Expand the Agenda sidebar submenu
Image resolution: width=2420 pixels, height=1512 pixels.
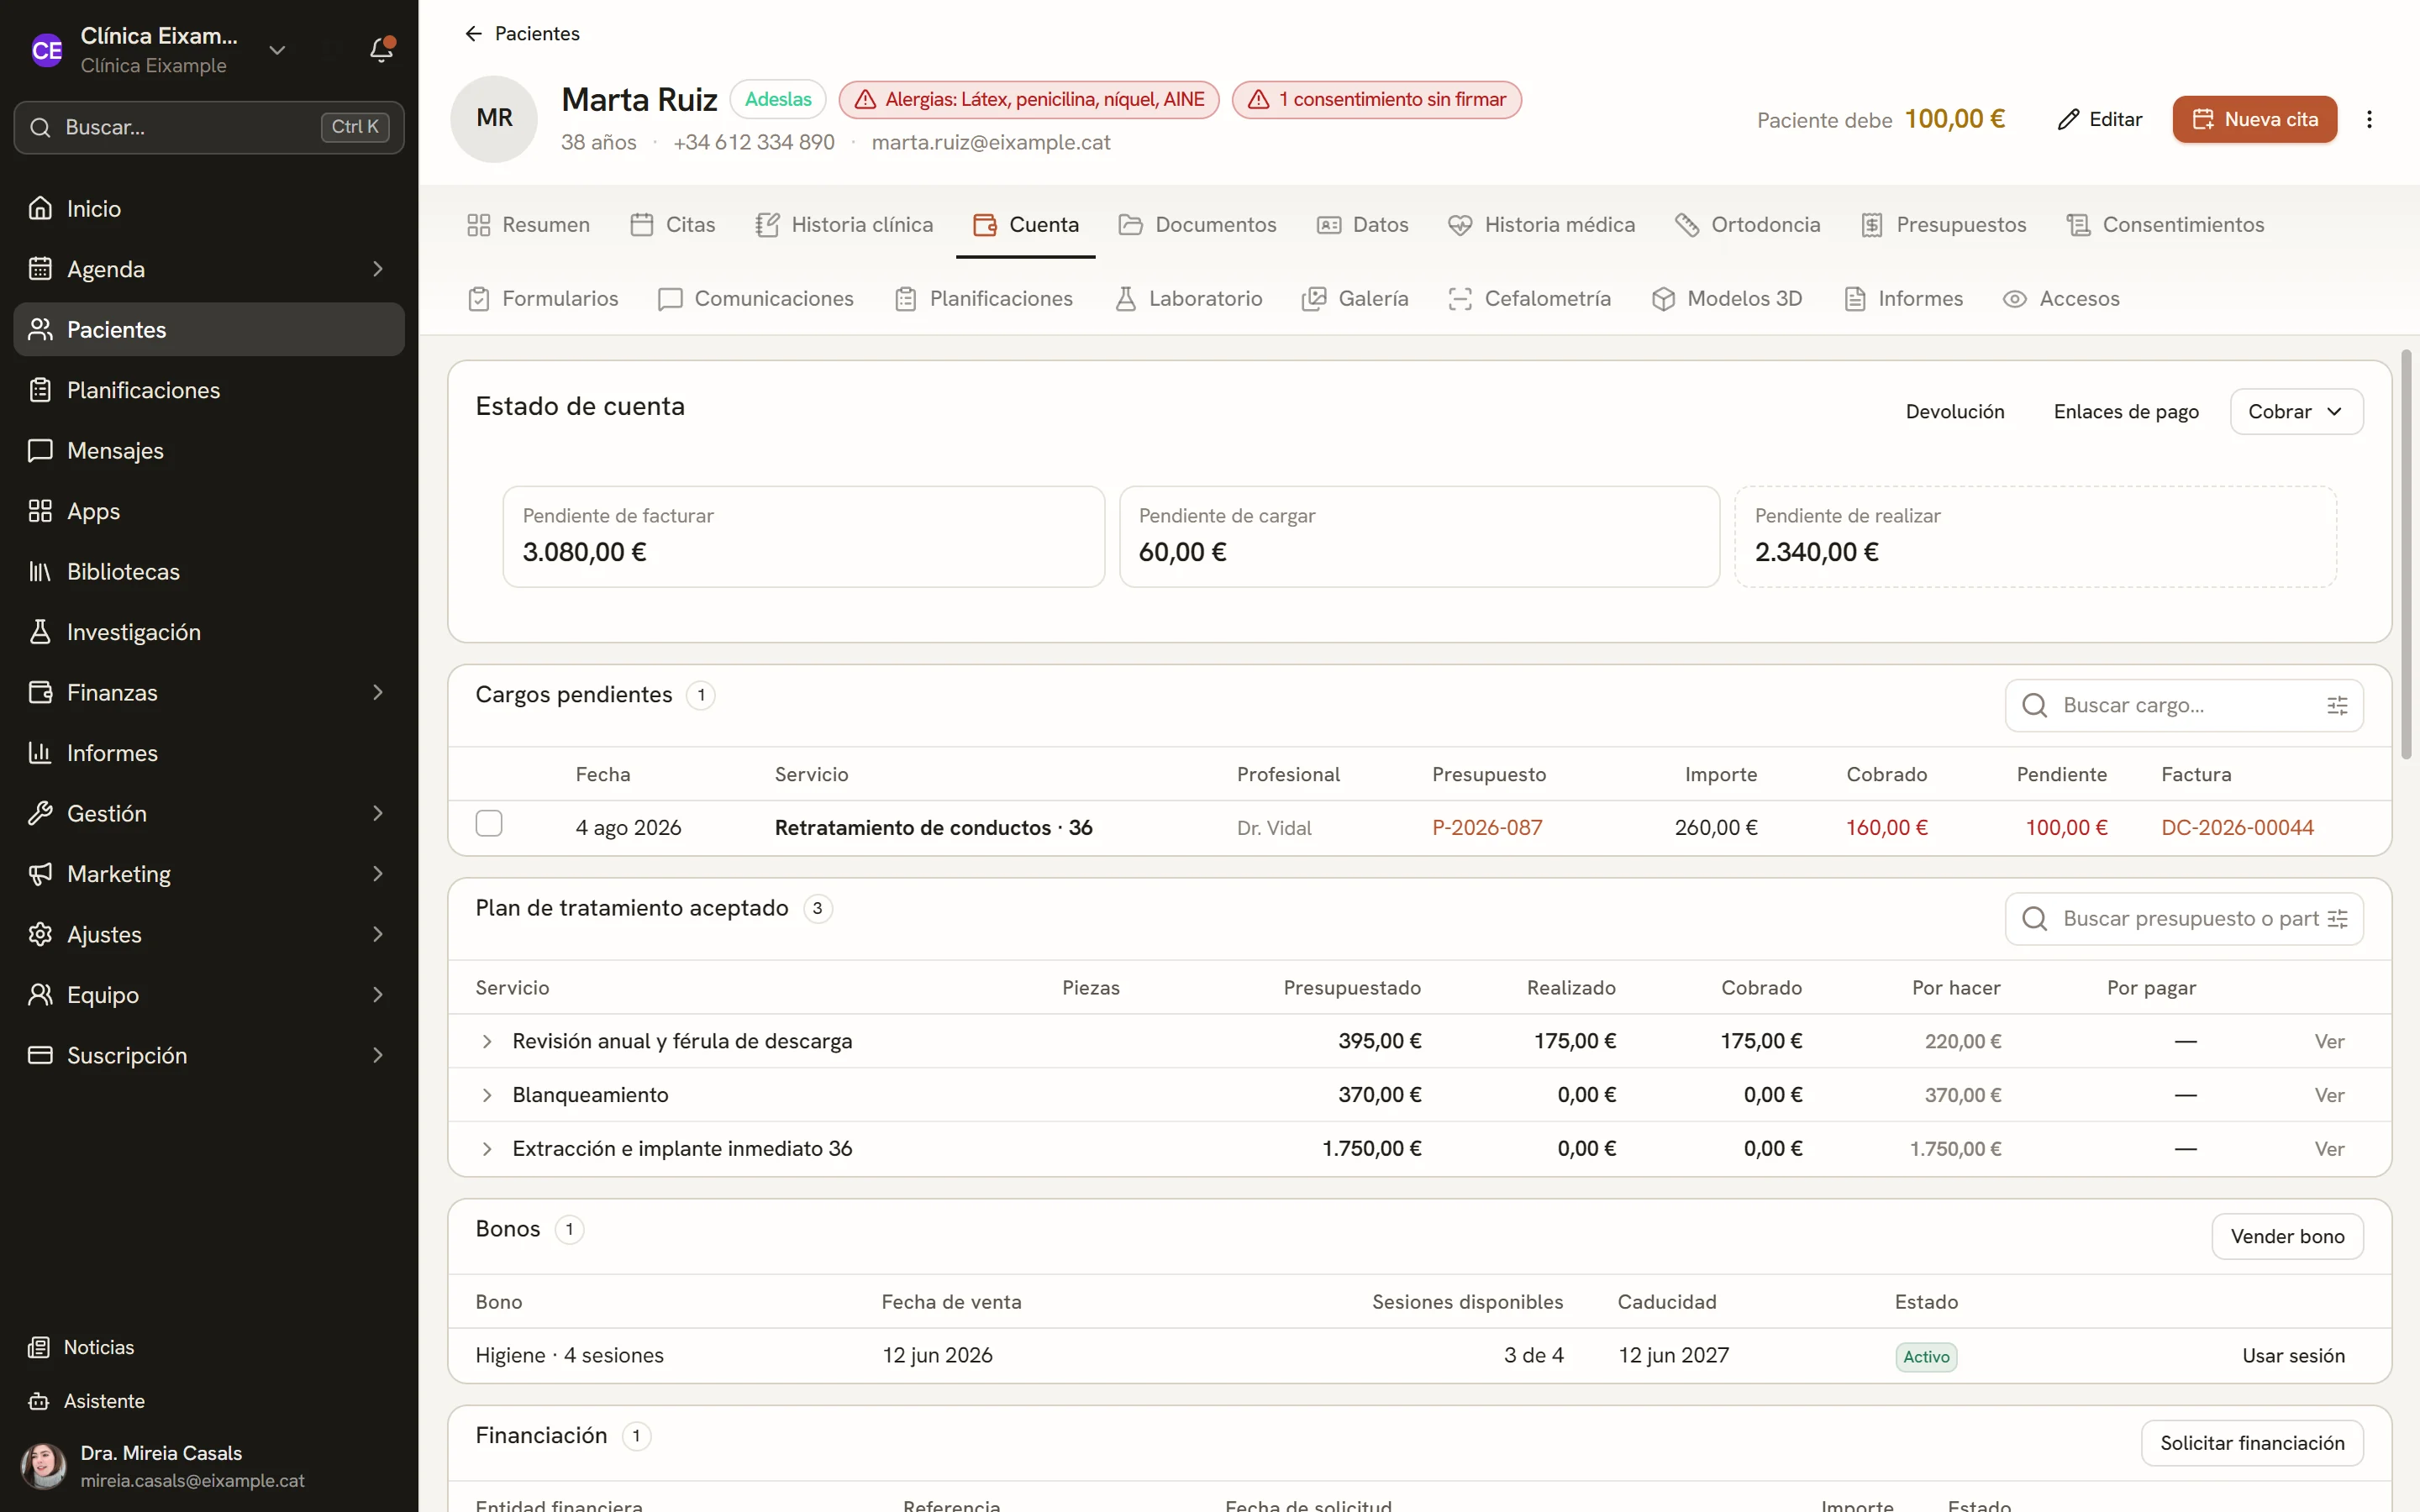click(x=378, y=269)
